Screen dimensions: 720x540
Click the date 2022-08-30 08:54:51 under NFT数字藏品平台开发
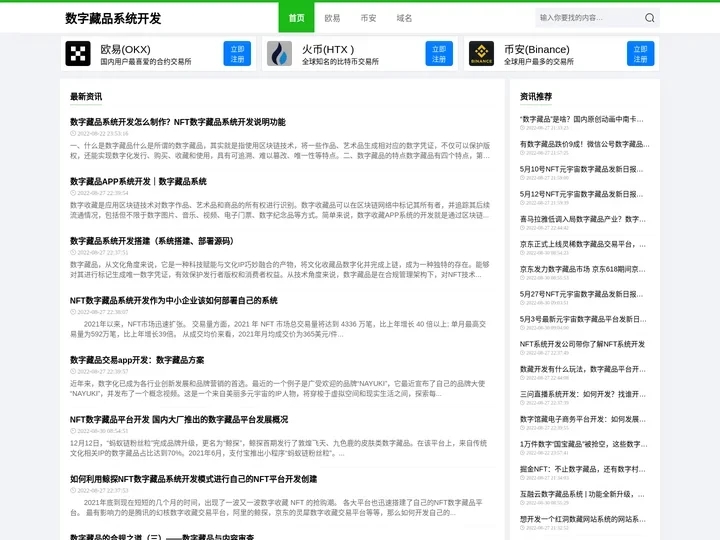[x=103, y=431]
